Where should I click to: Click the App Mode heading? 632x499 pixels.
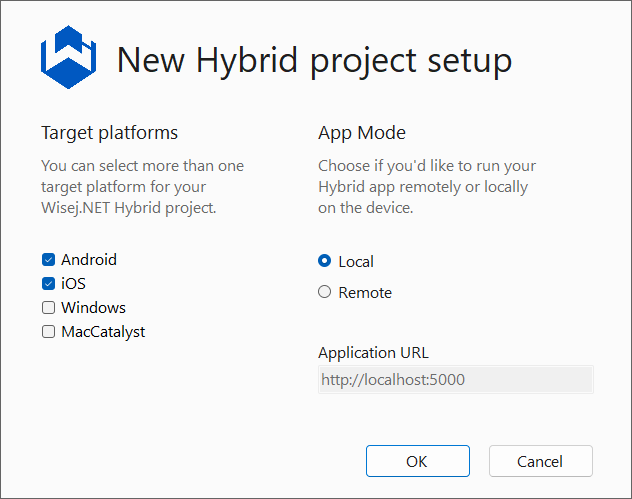click(x=362, y=133)
